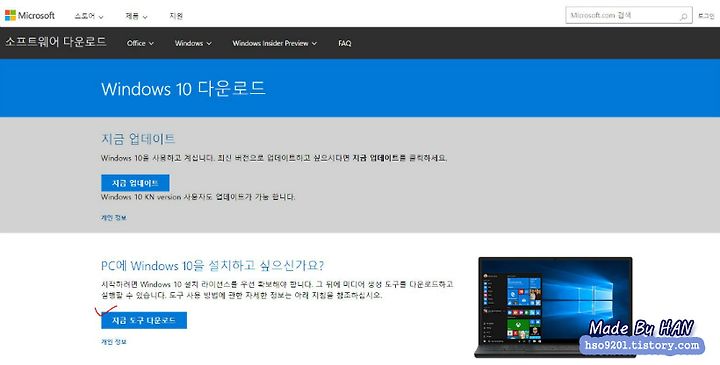Image resolution: width=720 pixels, height=365 pixels.
Task: Click the 지금 업데이트 button
Action: (x=135, y=183)
